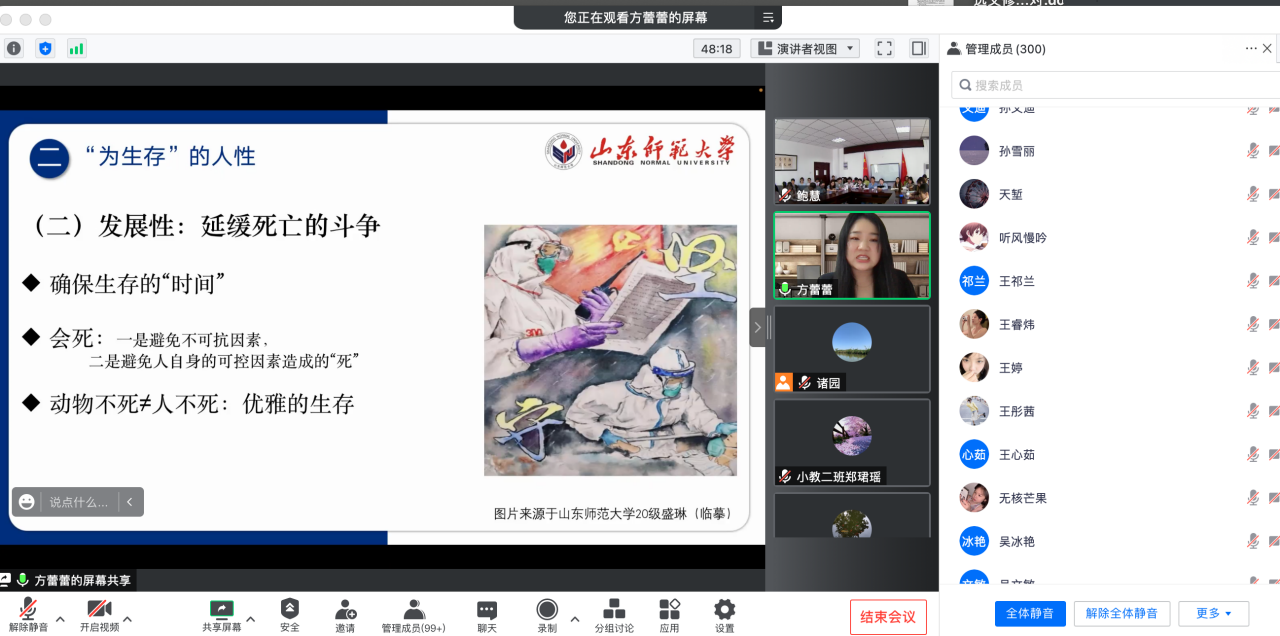The width and height of the screenshot is (1280, 636).
Task: Open the Speaker View (演讲者视图) dropdown
Action: (x=805, y=48)
